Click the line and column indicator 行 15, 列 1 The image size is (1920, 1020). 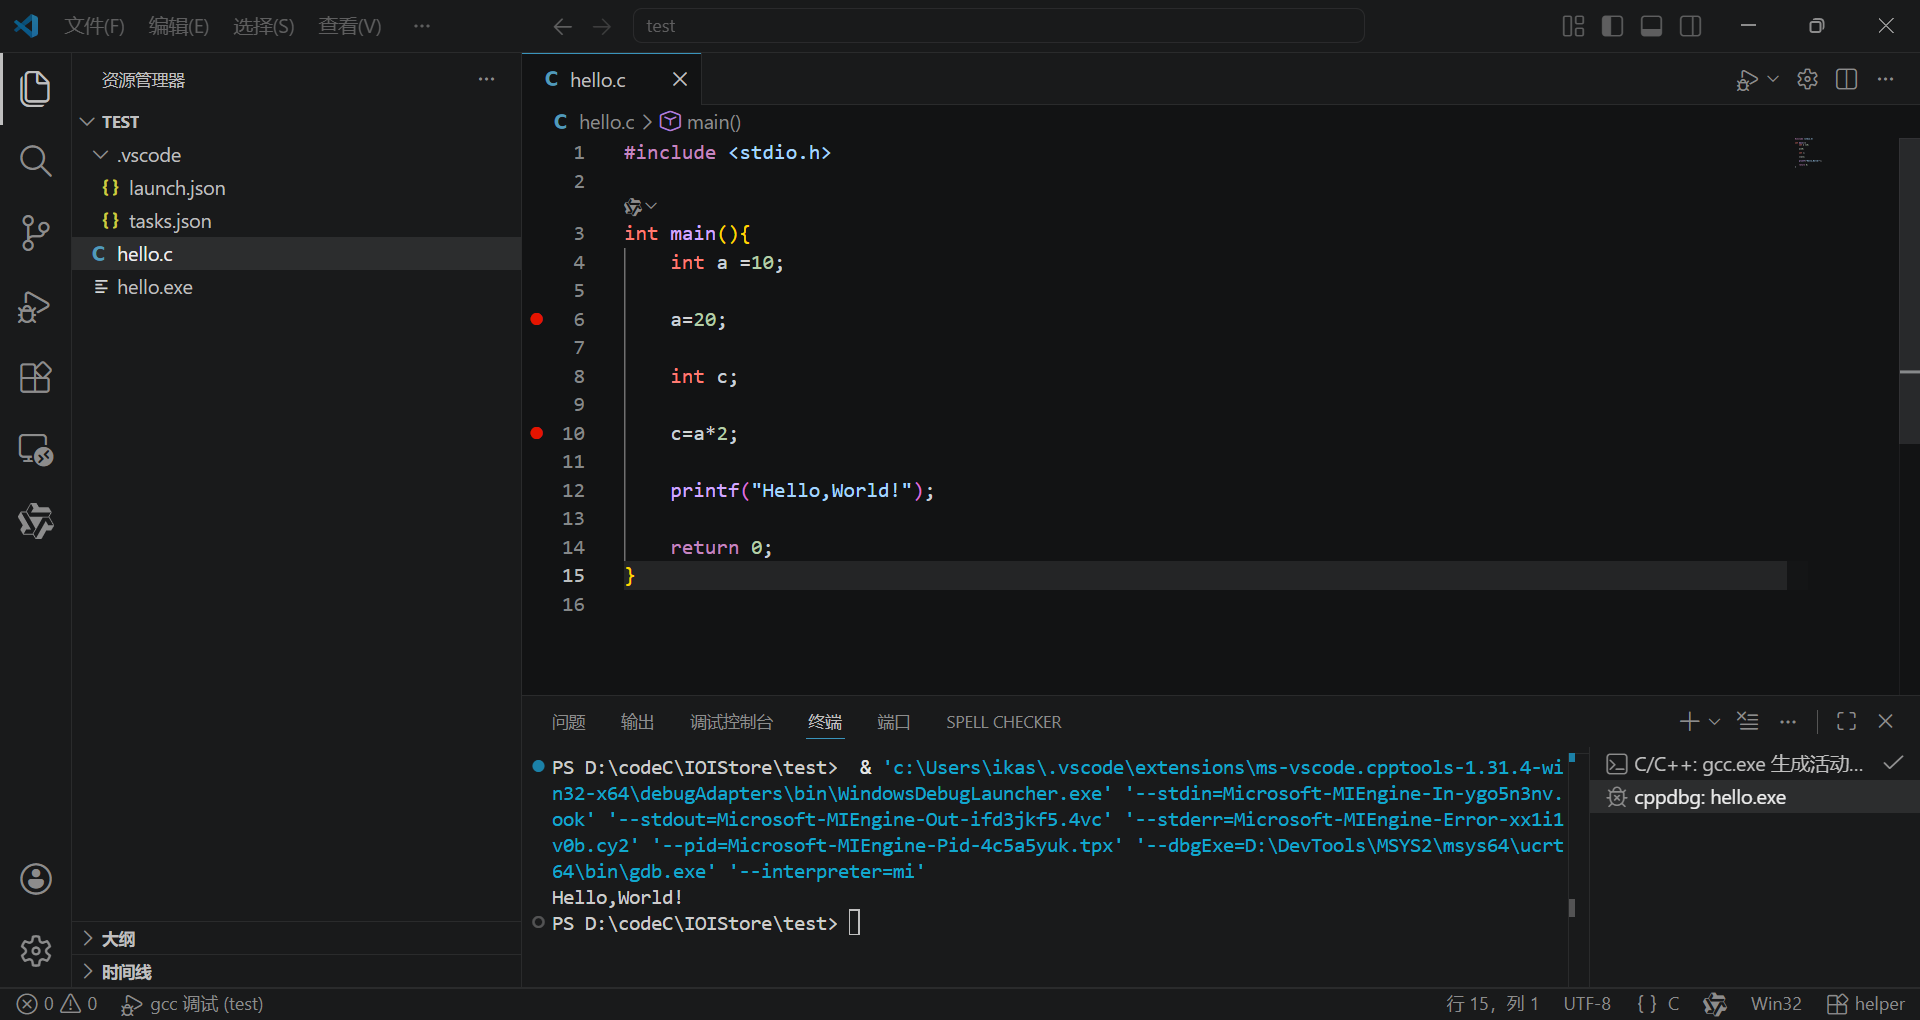1492,1004
